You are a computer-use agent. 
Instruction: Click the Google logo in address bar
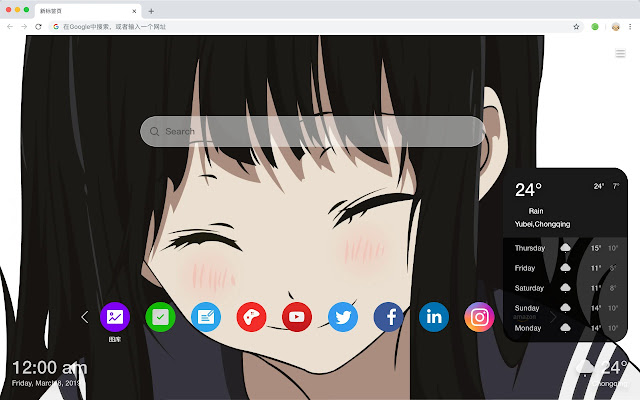tap(56, 27)
